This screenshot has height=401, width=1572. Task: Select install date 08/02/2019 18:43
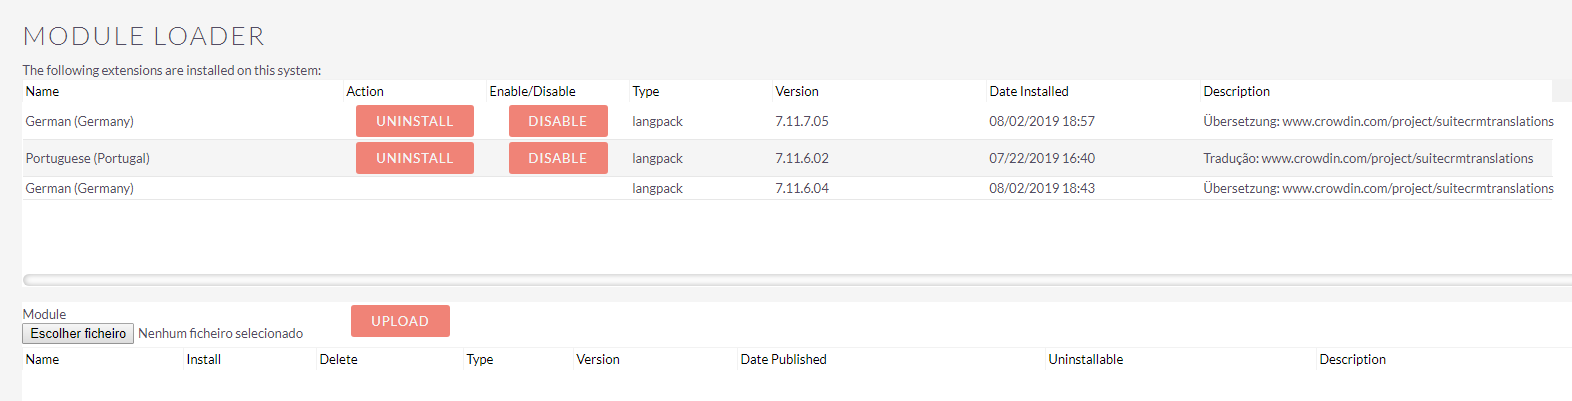coord(1042,188)
